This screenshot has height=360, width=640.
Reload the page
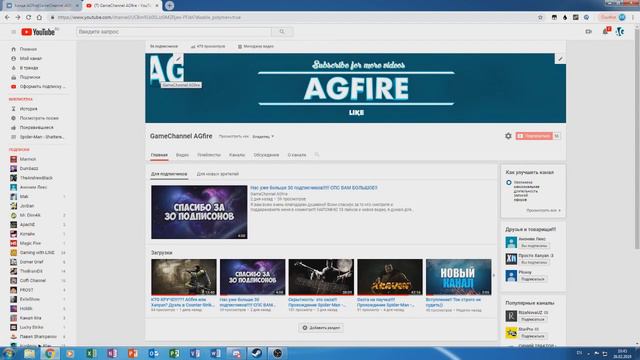point(28,17)
